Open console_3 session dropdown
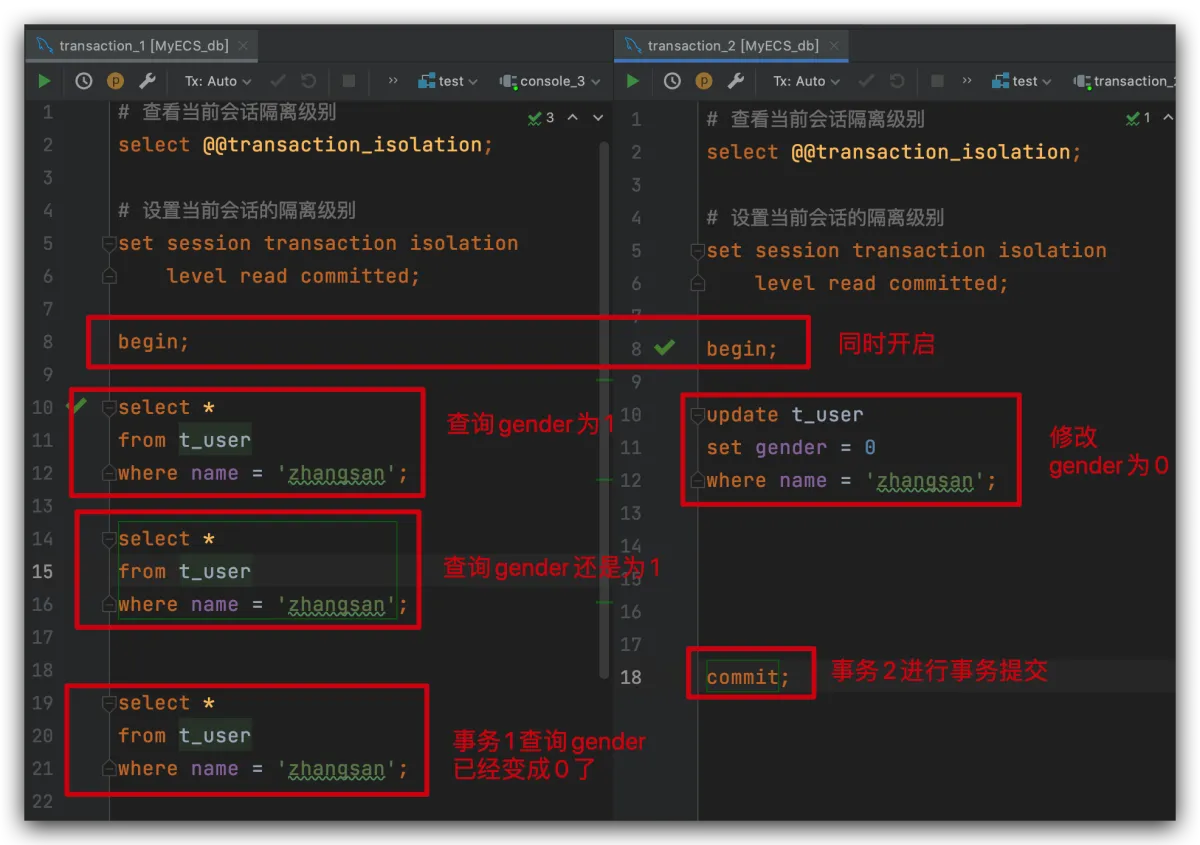 (x=550, y=81)
